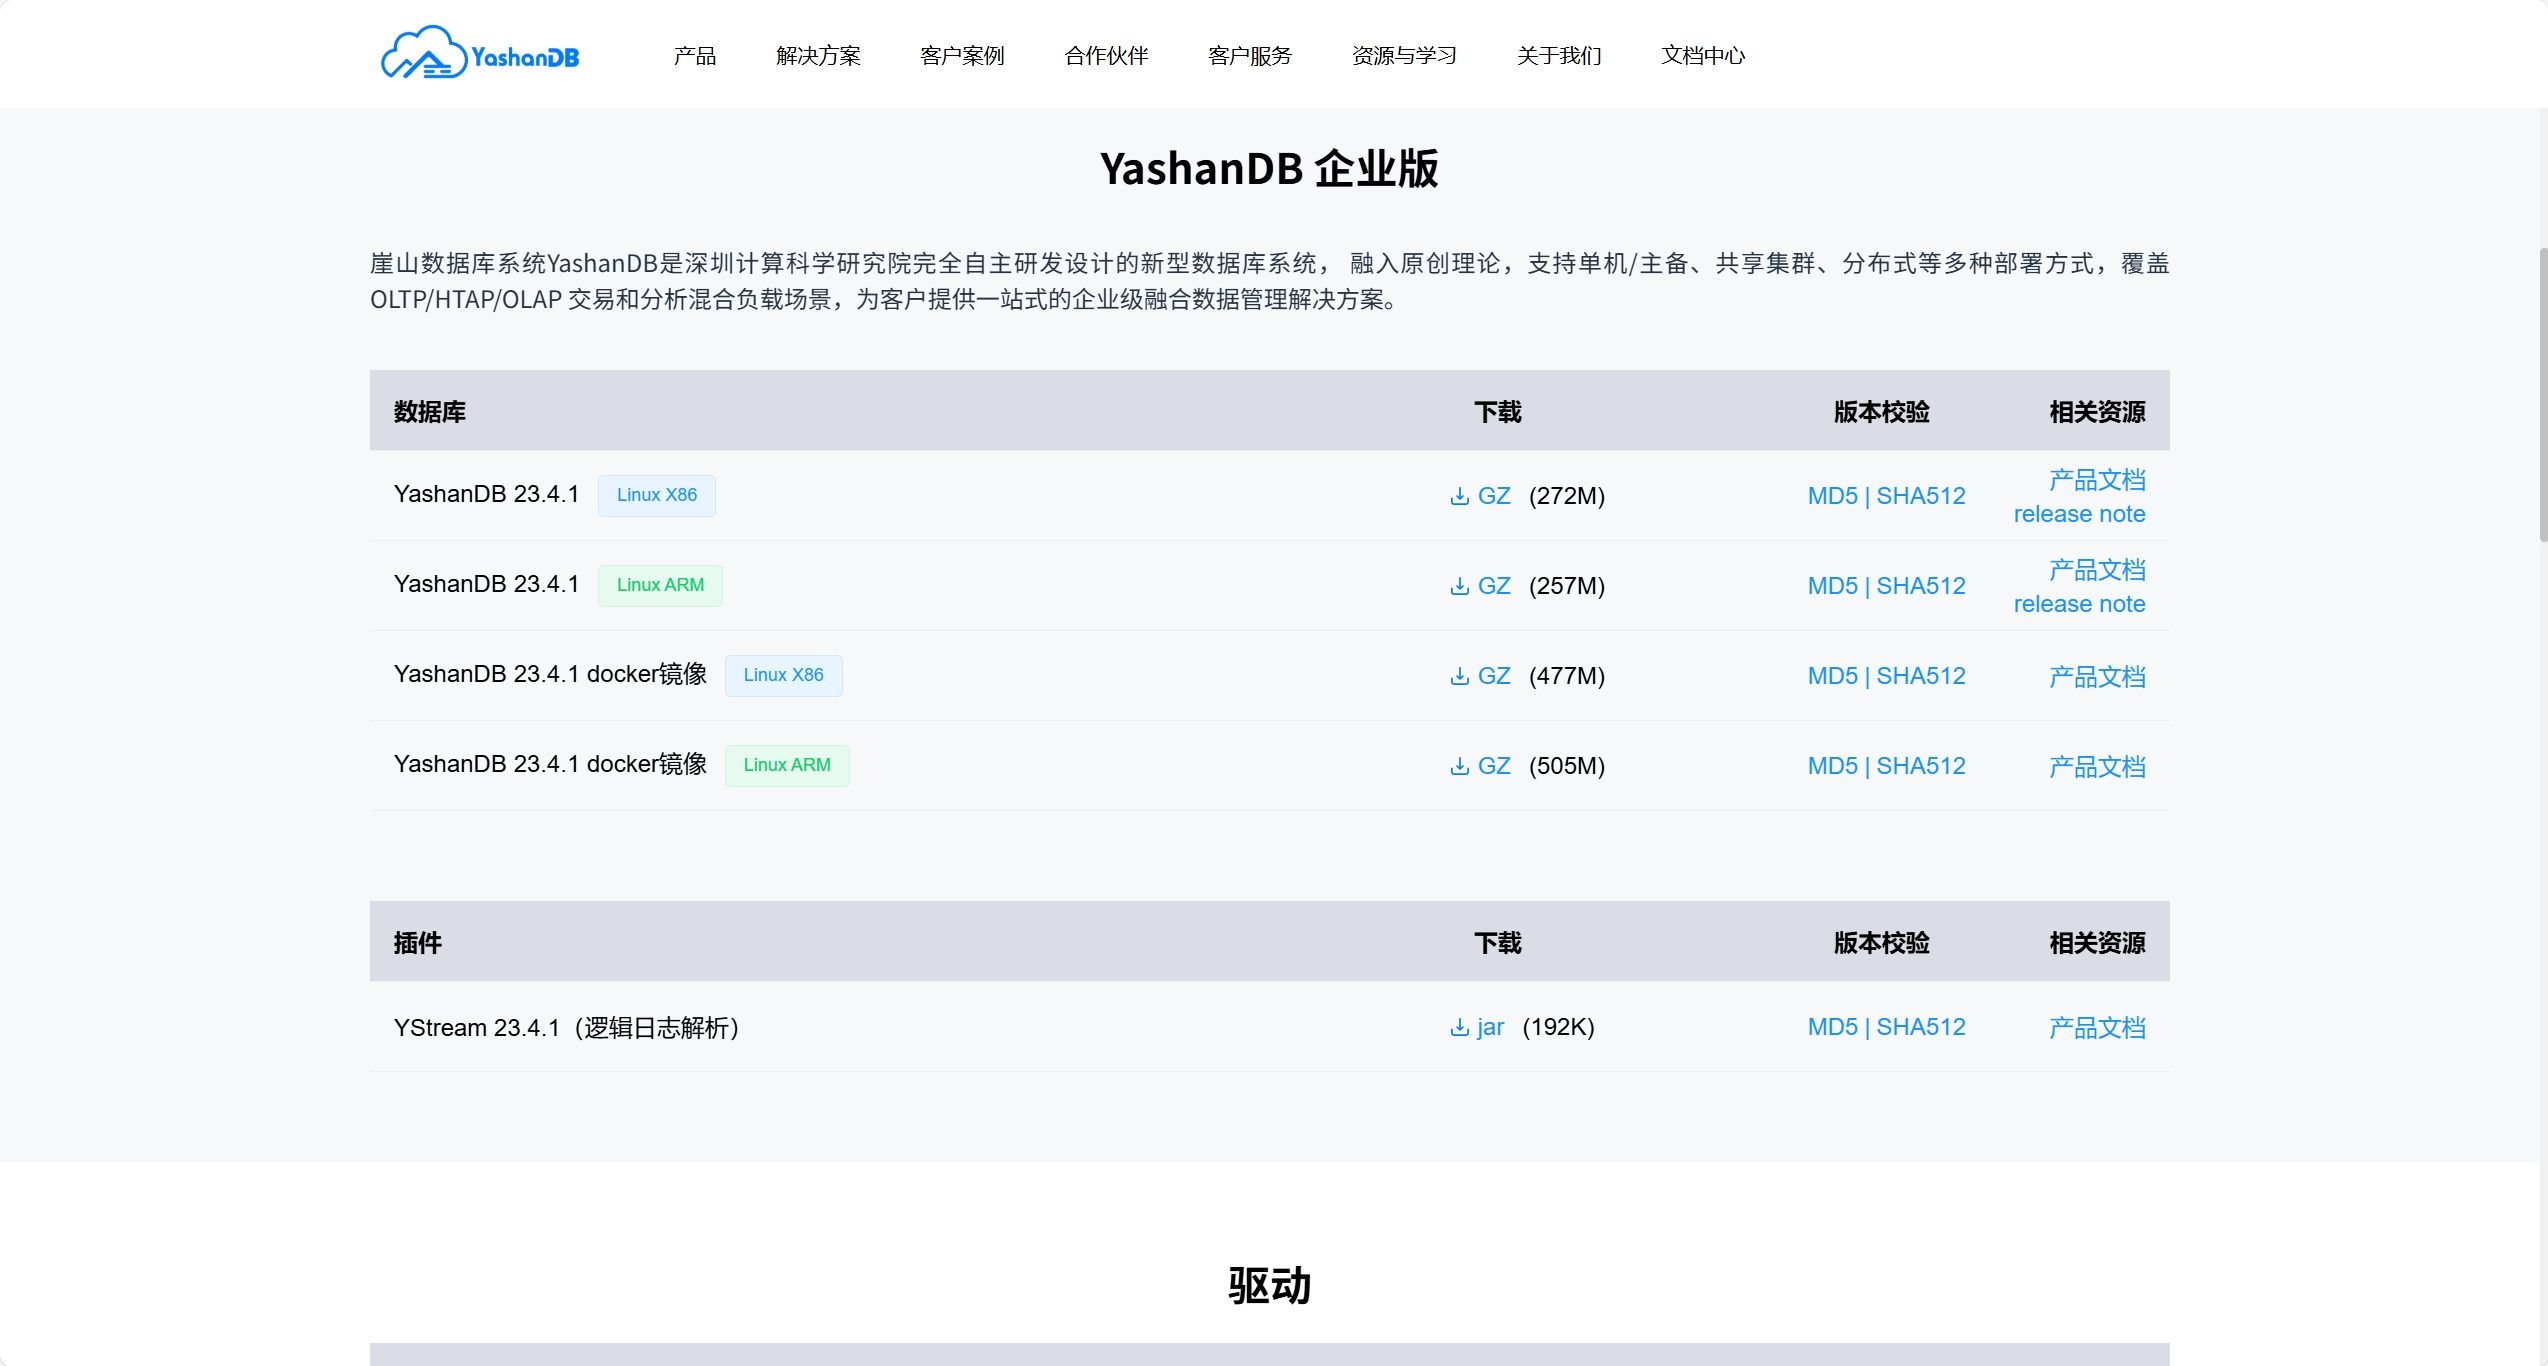Viewport: 2548px width, 1366px height.
Task: Open MD5 | SHA512 checksum for 505M docker image
Action: [1886, 766]
